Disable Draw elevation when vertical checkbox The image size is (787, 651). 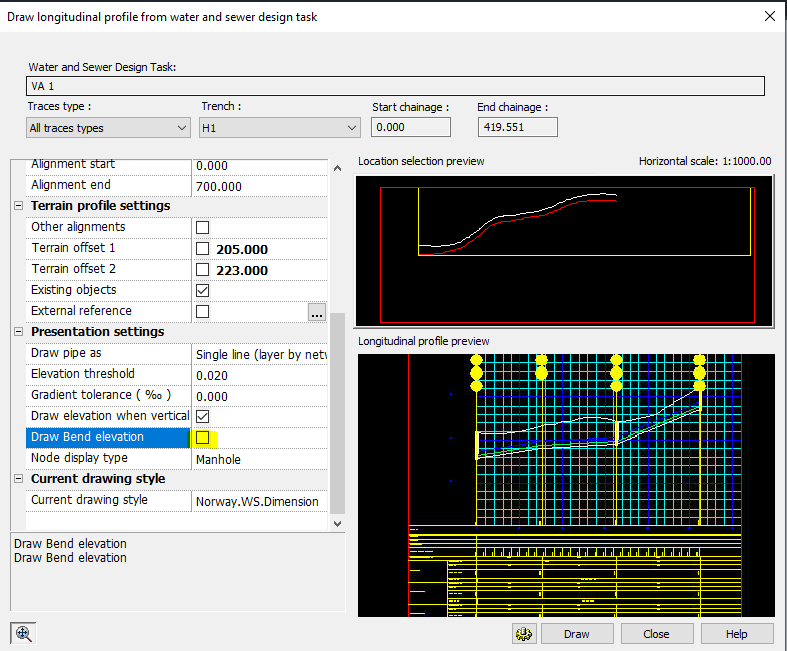click(203, 416)
